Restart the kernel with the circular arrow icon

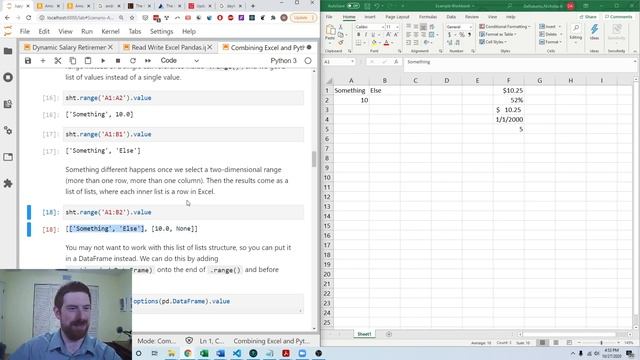(133, 60)
